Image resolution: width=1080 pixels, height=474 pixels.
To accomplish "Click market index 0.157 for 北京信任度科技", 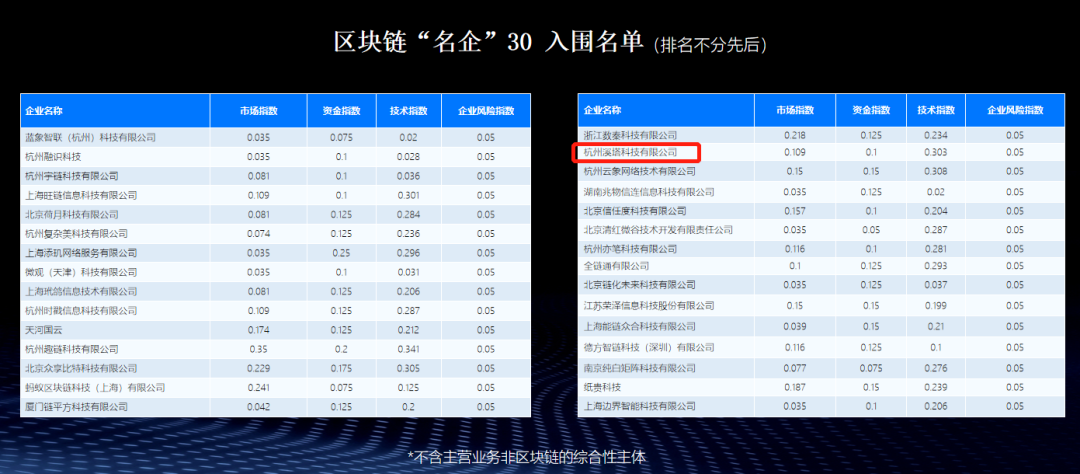I will [x=795, y=210].
